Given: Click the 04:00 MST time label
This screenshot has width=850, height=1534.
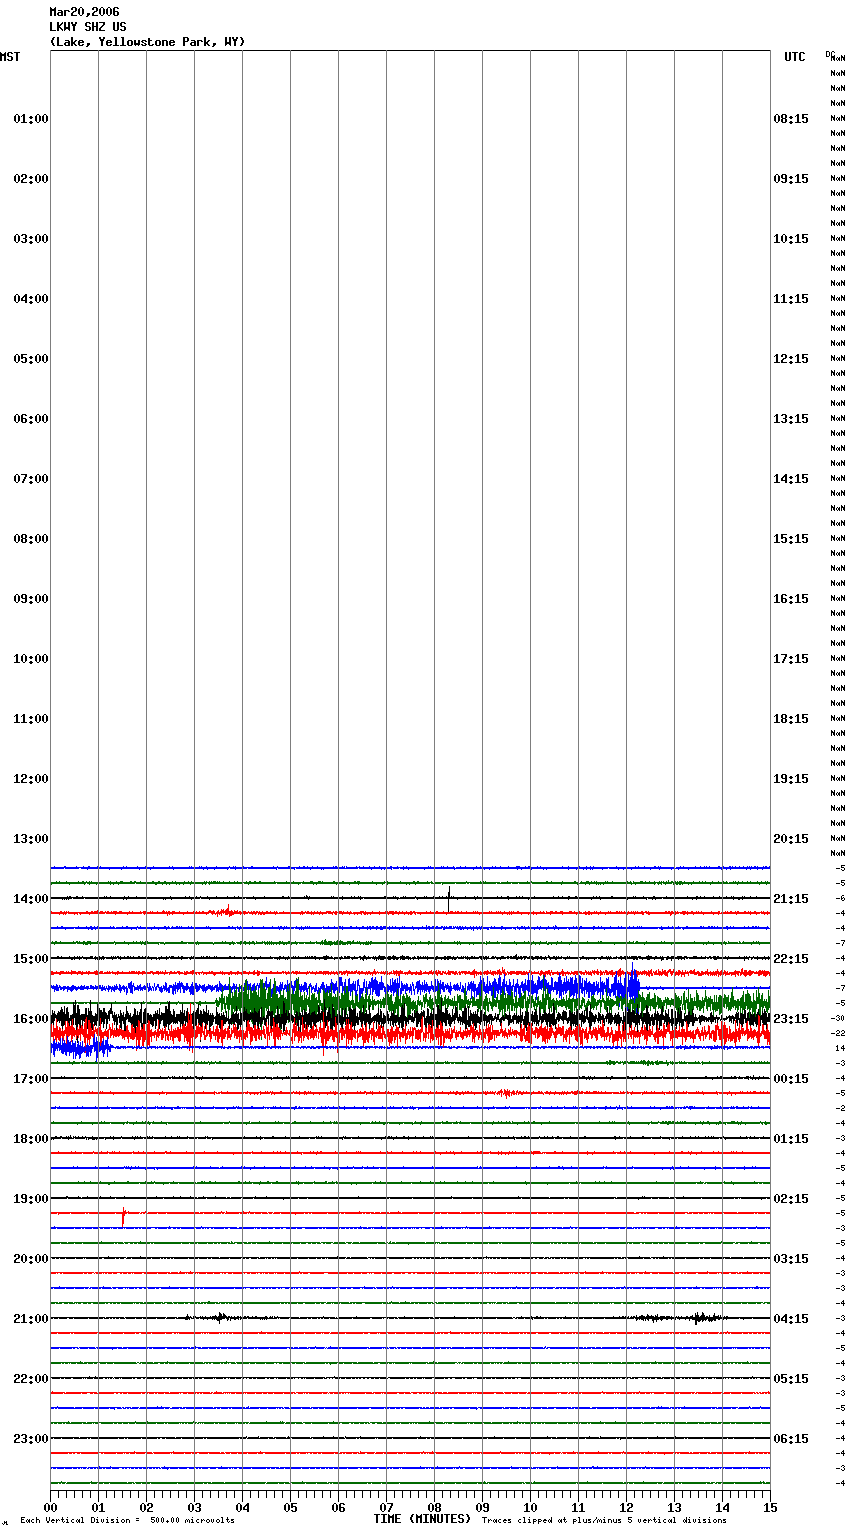Looking at the screenshot, I should pos(31,299).
